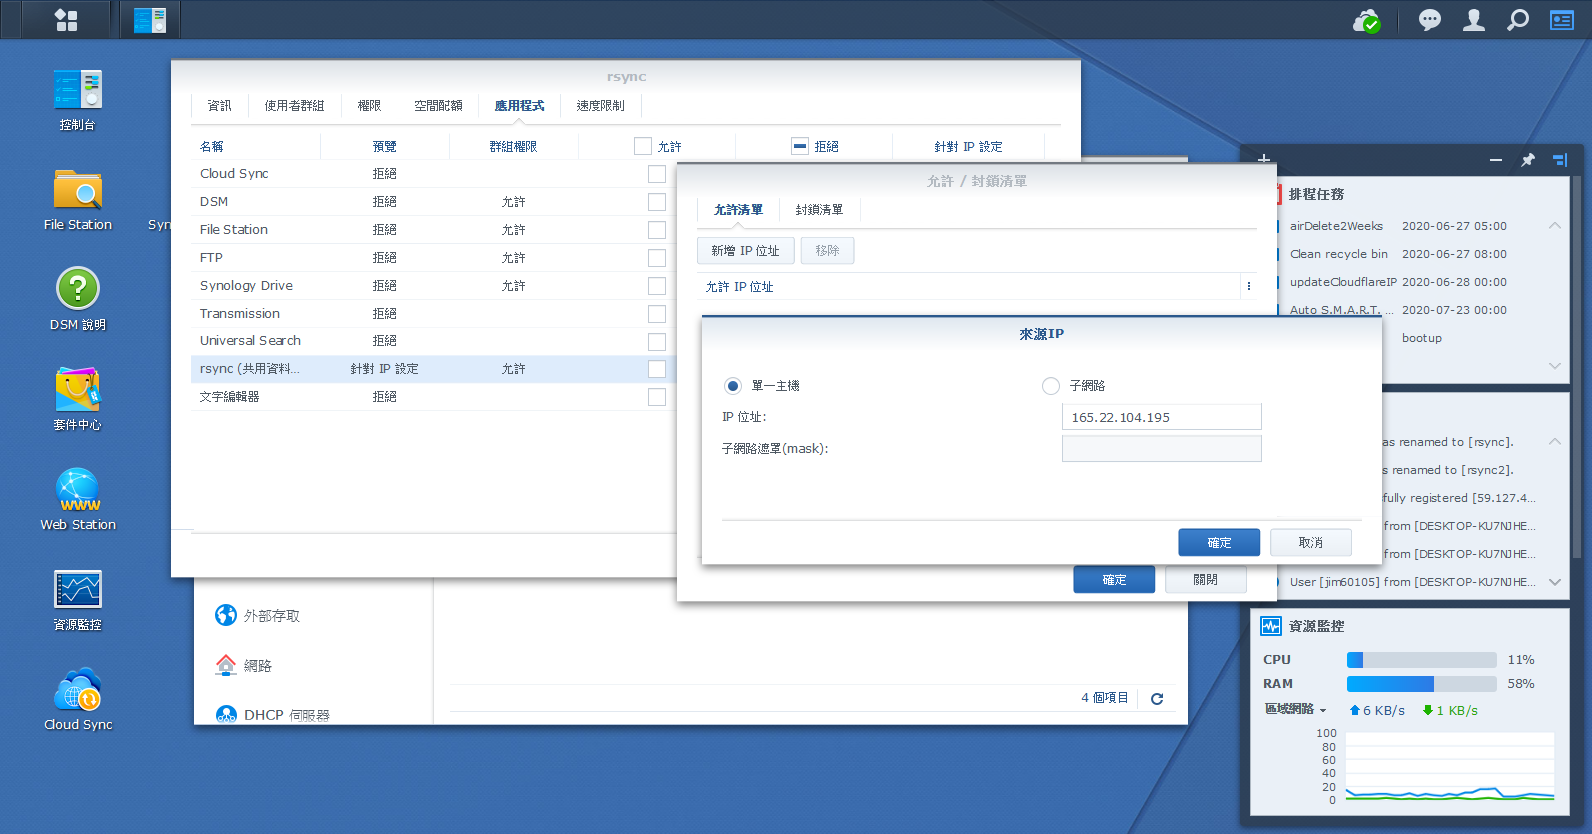This screenshot has width=1592, height=834.
Task: Select the 子網路 radio button
Action: 1051,386
